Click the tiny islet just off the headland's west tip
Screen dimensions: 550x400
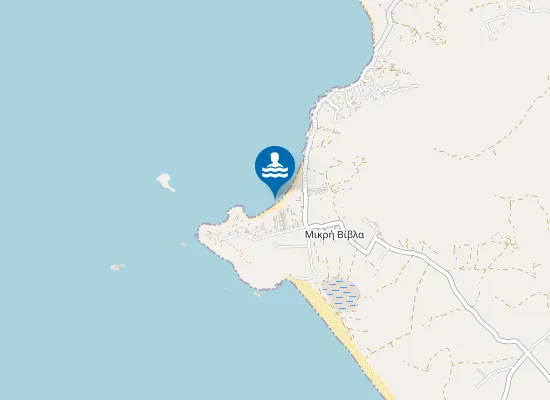184,244
